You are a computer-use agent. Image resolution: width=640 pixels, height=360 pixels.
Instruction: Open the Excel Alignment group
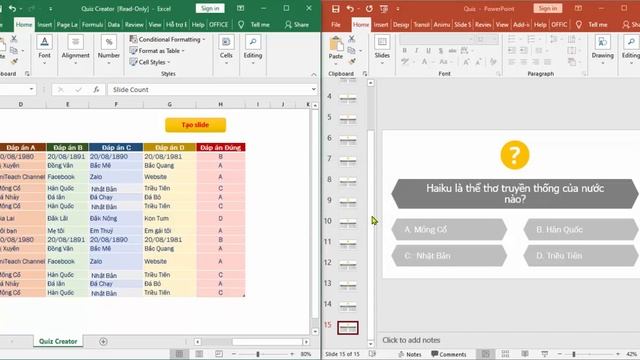(x=76, y=50)
